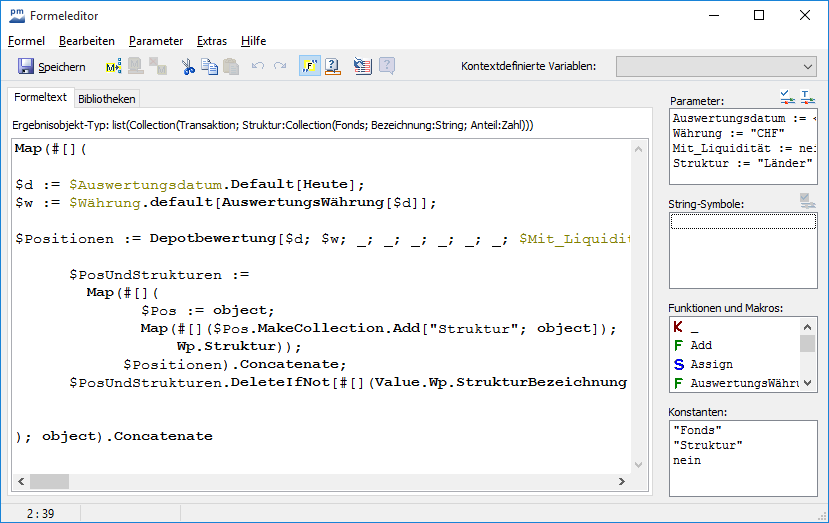Click the copy icon in toolbar

[x=209, y=67]
